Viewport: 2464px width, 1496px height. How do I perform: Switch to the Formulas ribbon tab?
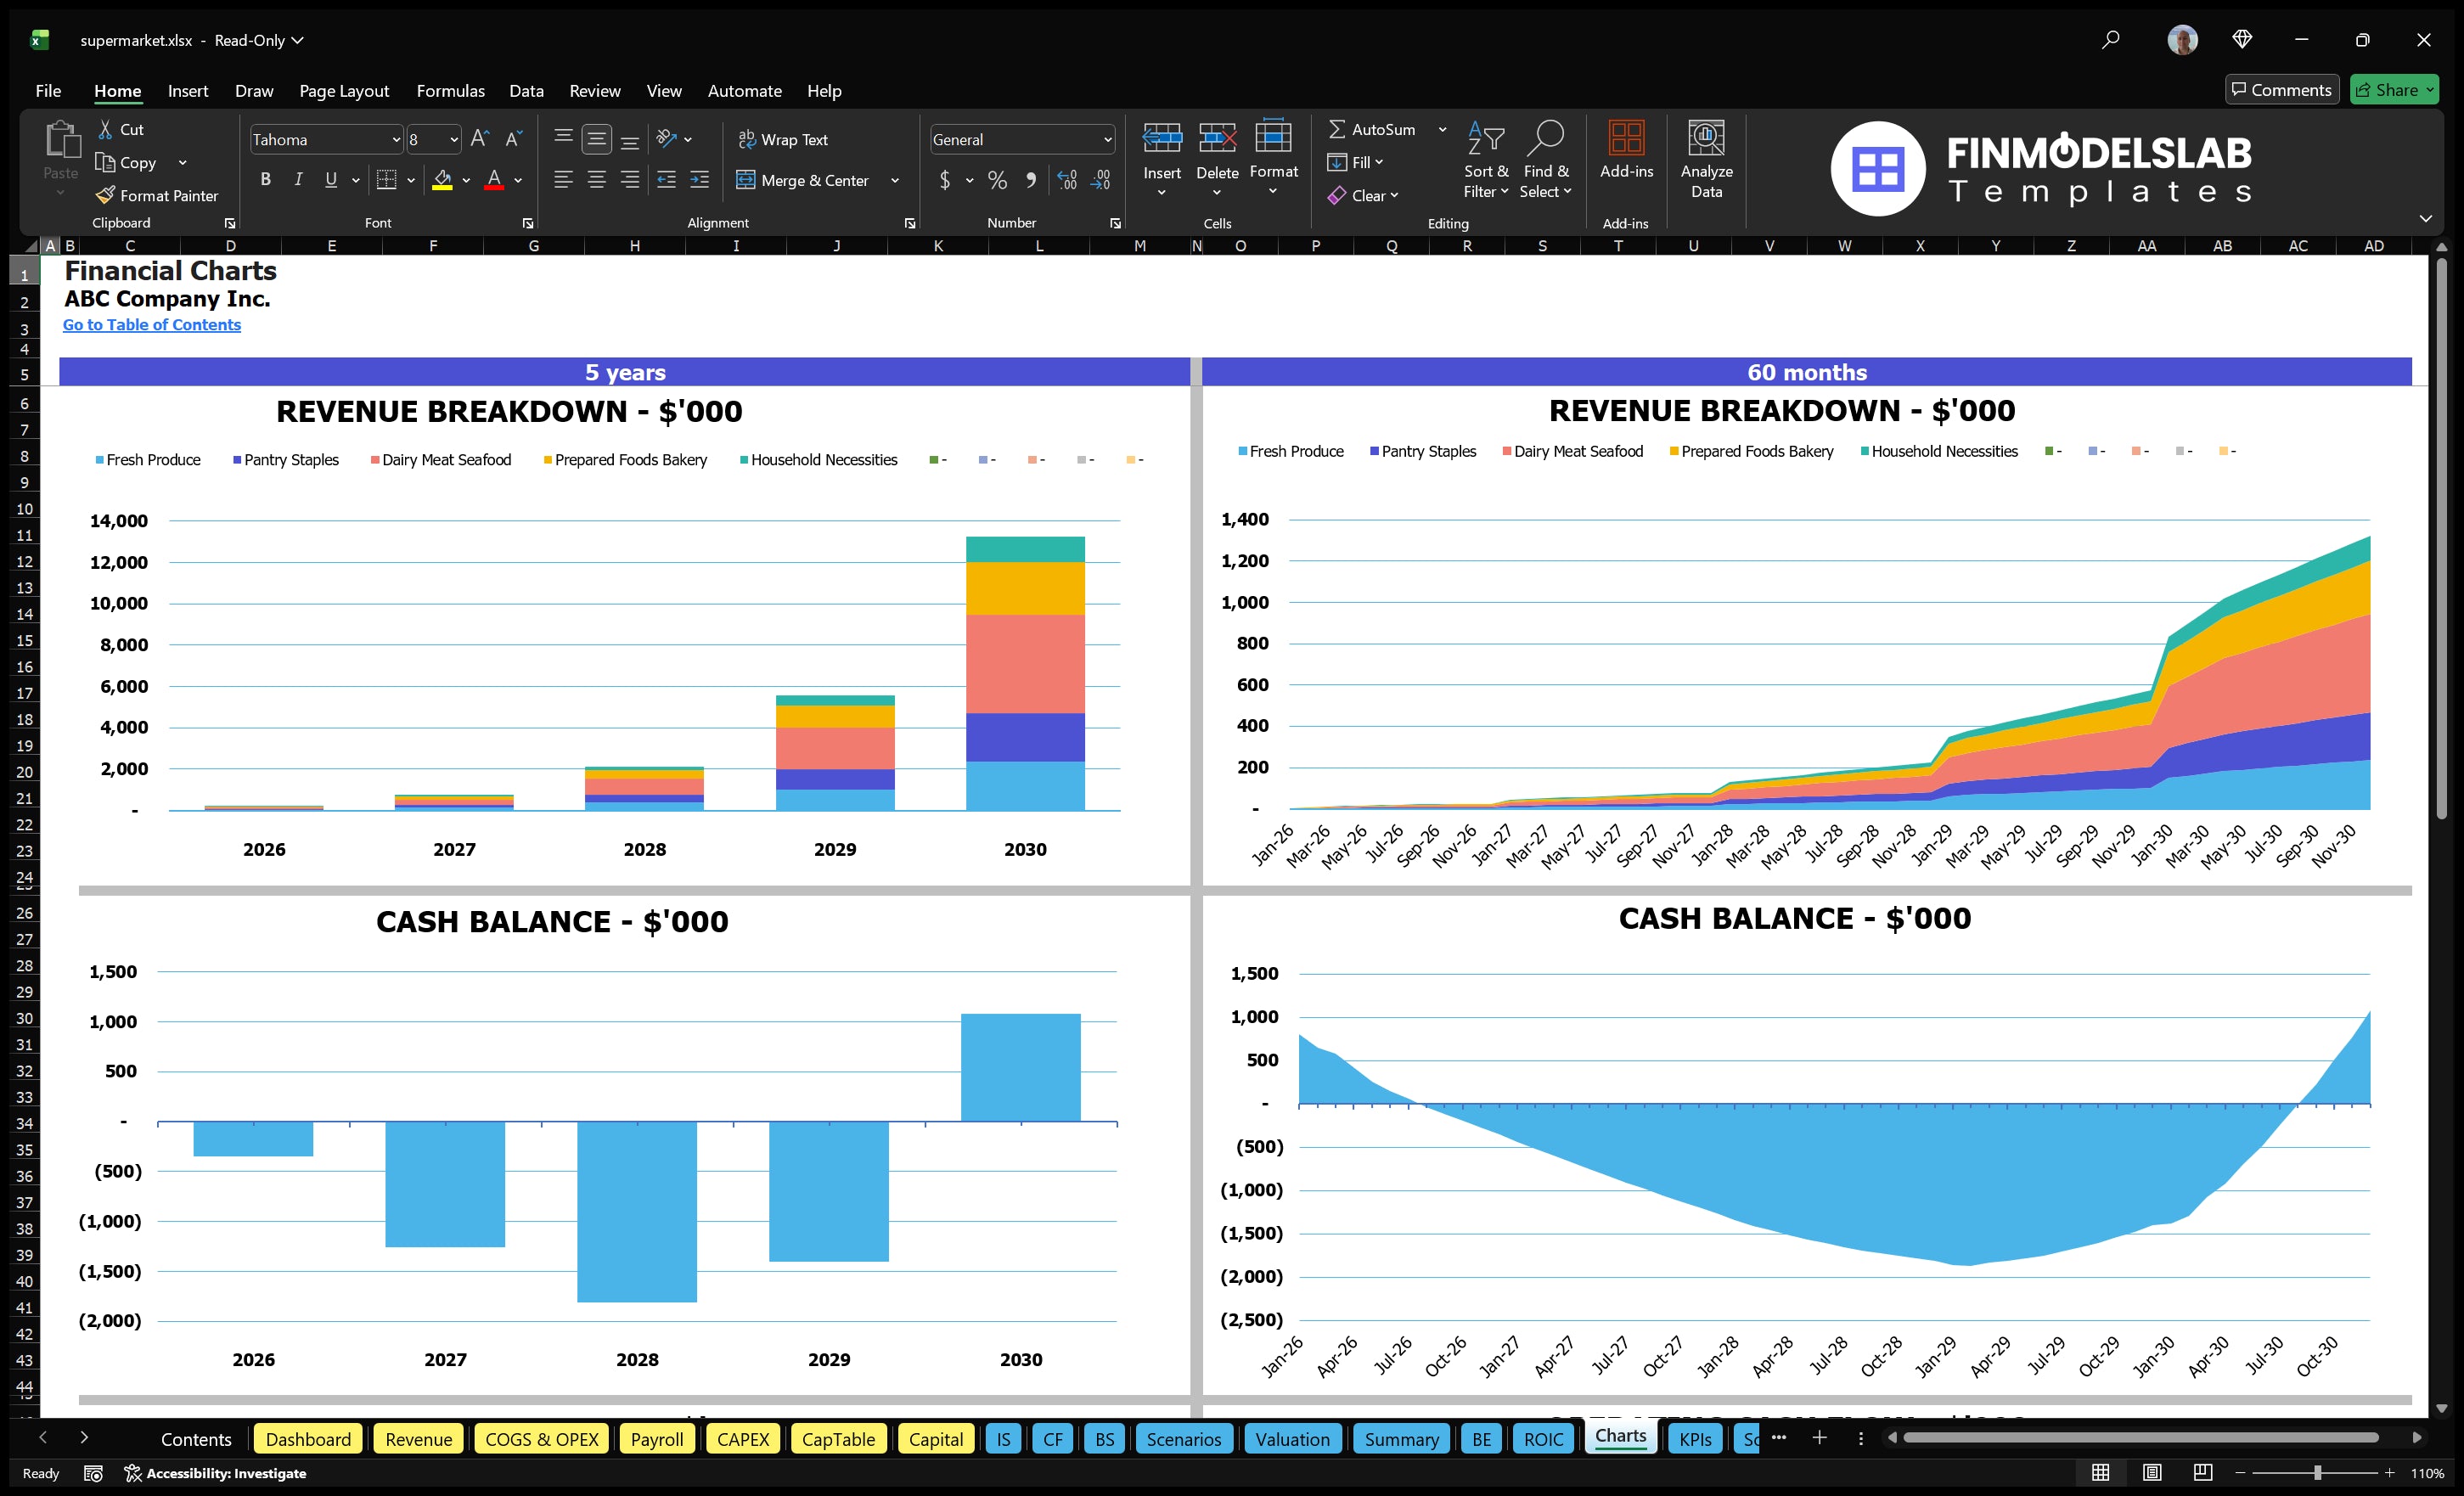[x=450, y=90]
